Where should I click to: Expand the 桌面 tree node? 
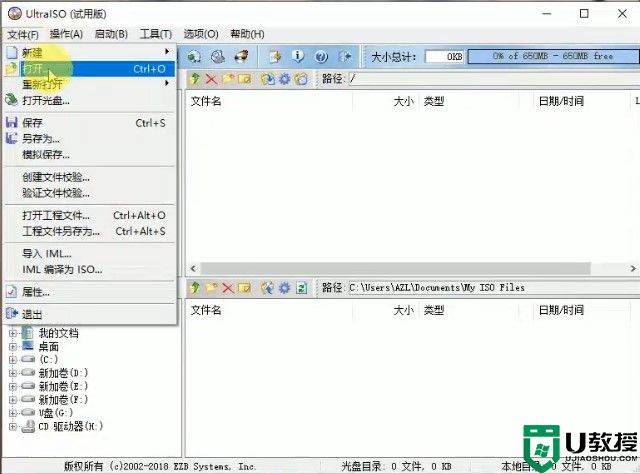(13, 347)
